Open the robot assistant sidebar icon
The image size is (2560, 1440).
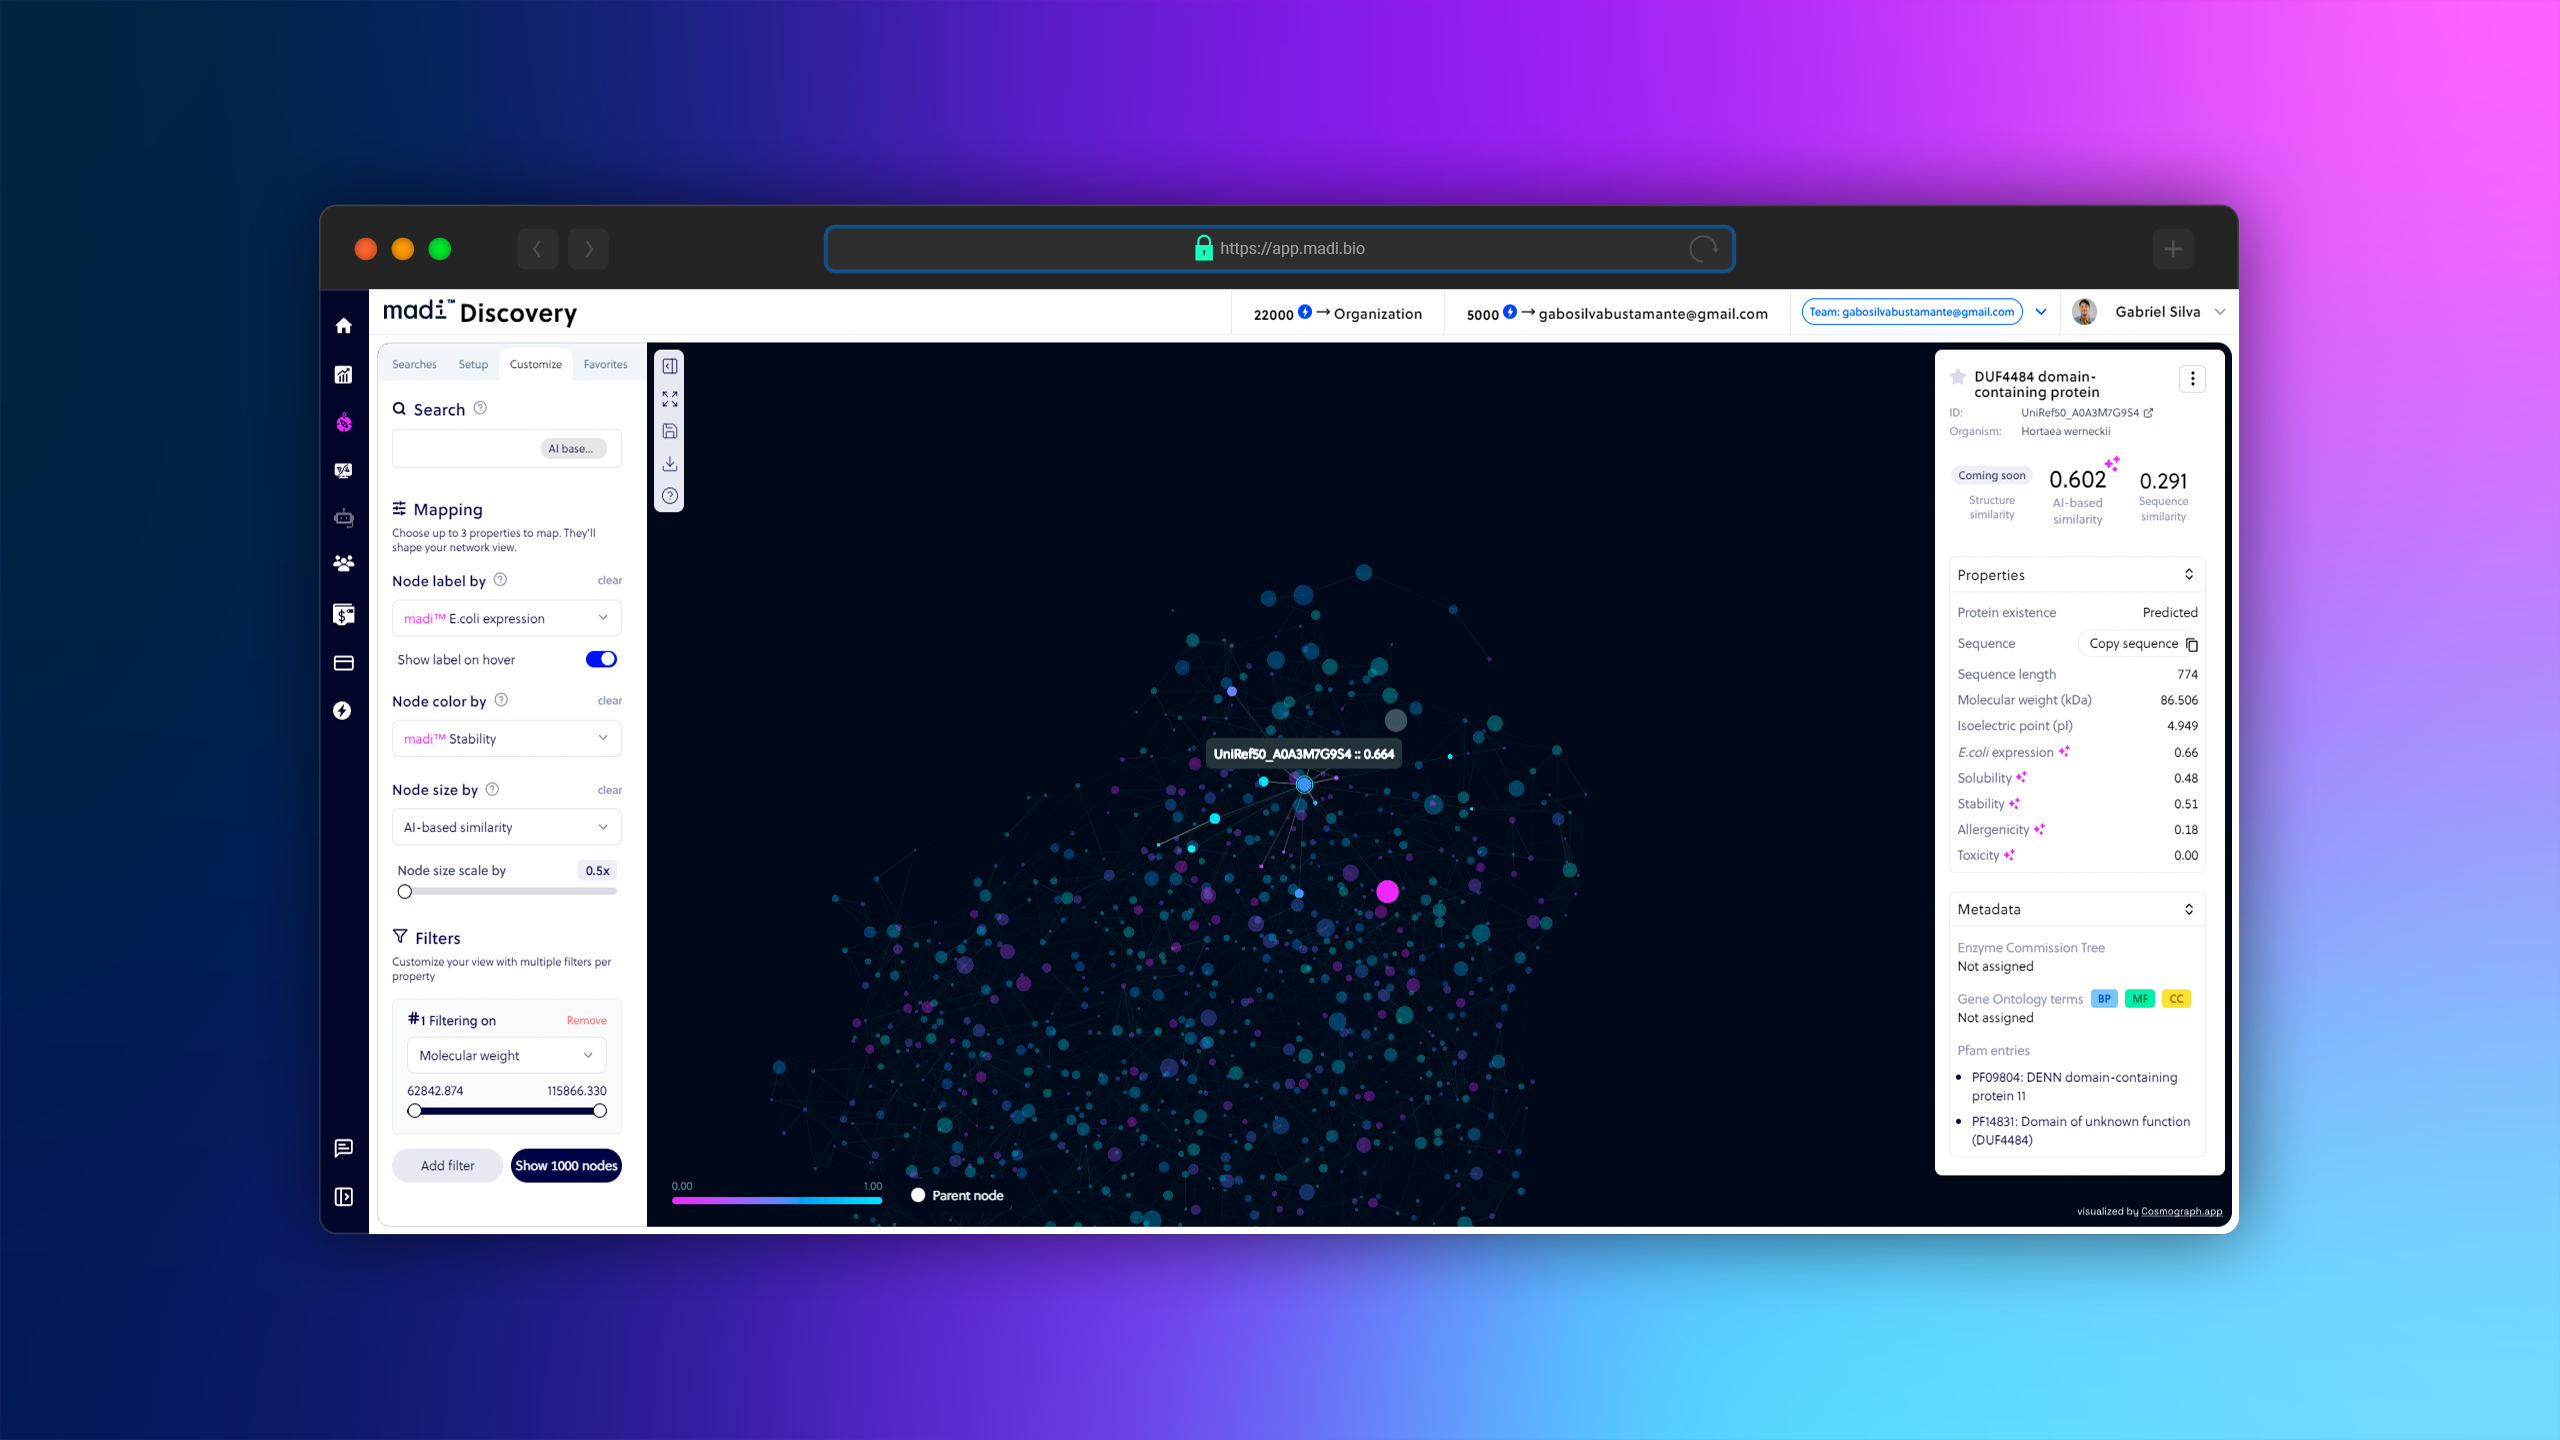click(343, 518)
